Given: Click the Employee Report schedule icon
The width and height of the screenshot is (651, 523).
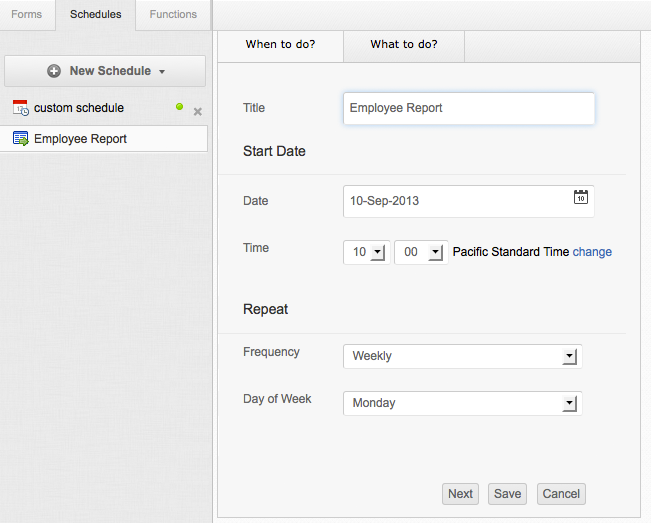Looking at the screenshot, I should [21, 139].
